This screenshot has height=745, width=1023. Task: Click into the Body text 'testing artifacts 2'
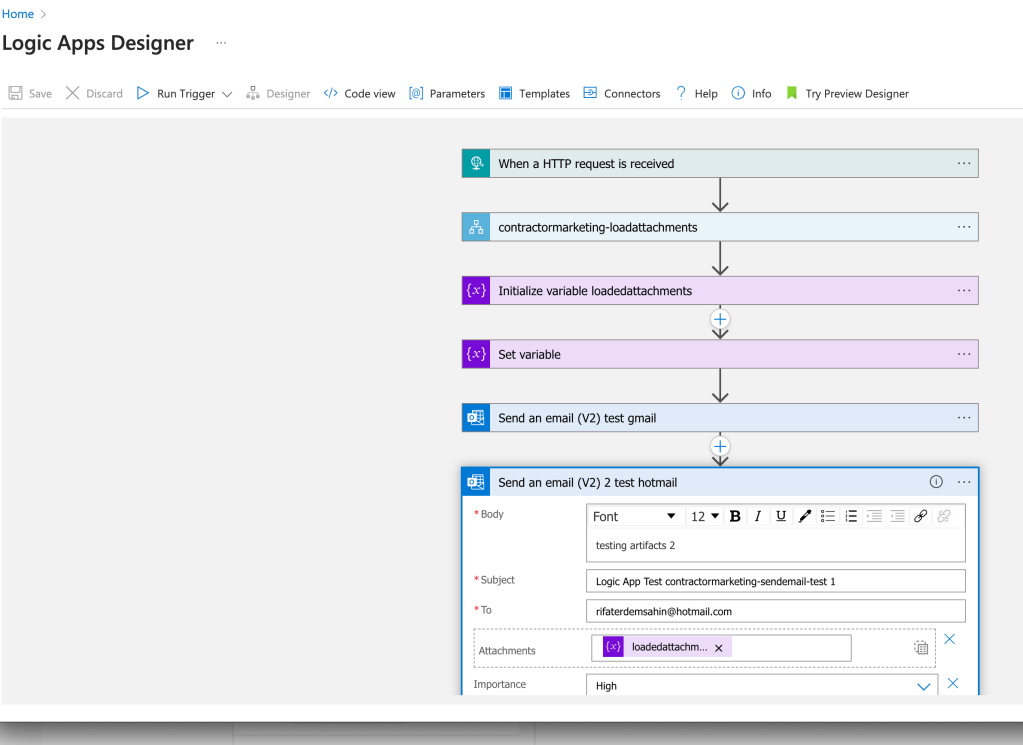[635, 545]
